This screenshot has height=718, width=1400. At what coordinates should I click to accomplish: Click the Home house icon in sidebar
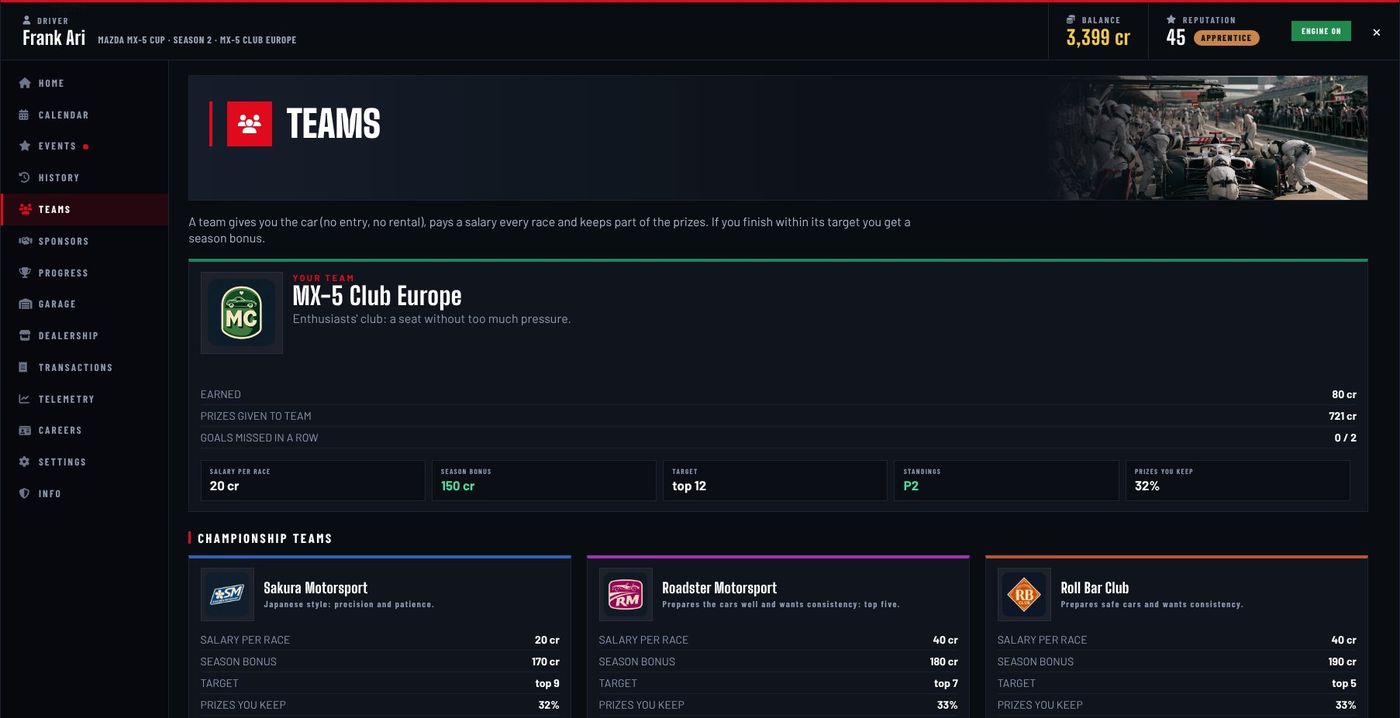(x=25, y=83)
